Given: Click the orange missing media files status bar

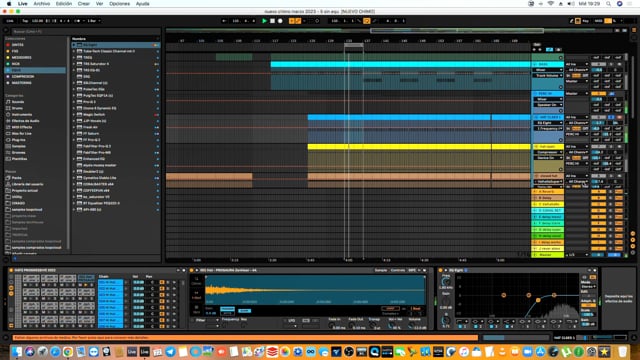Looking at the screenshot, I should point(245,338).
